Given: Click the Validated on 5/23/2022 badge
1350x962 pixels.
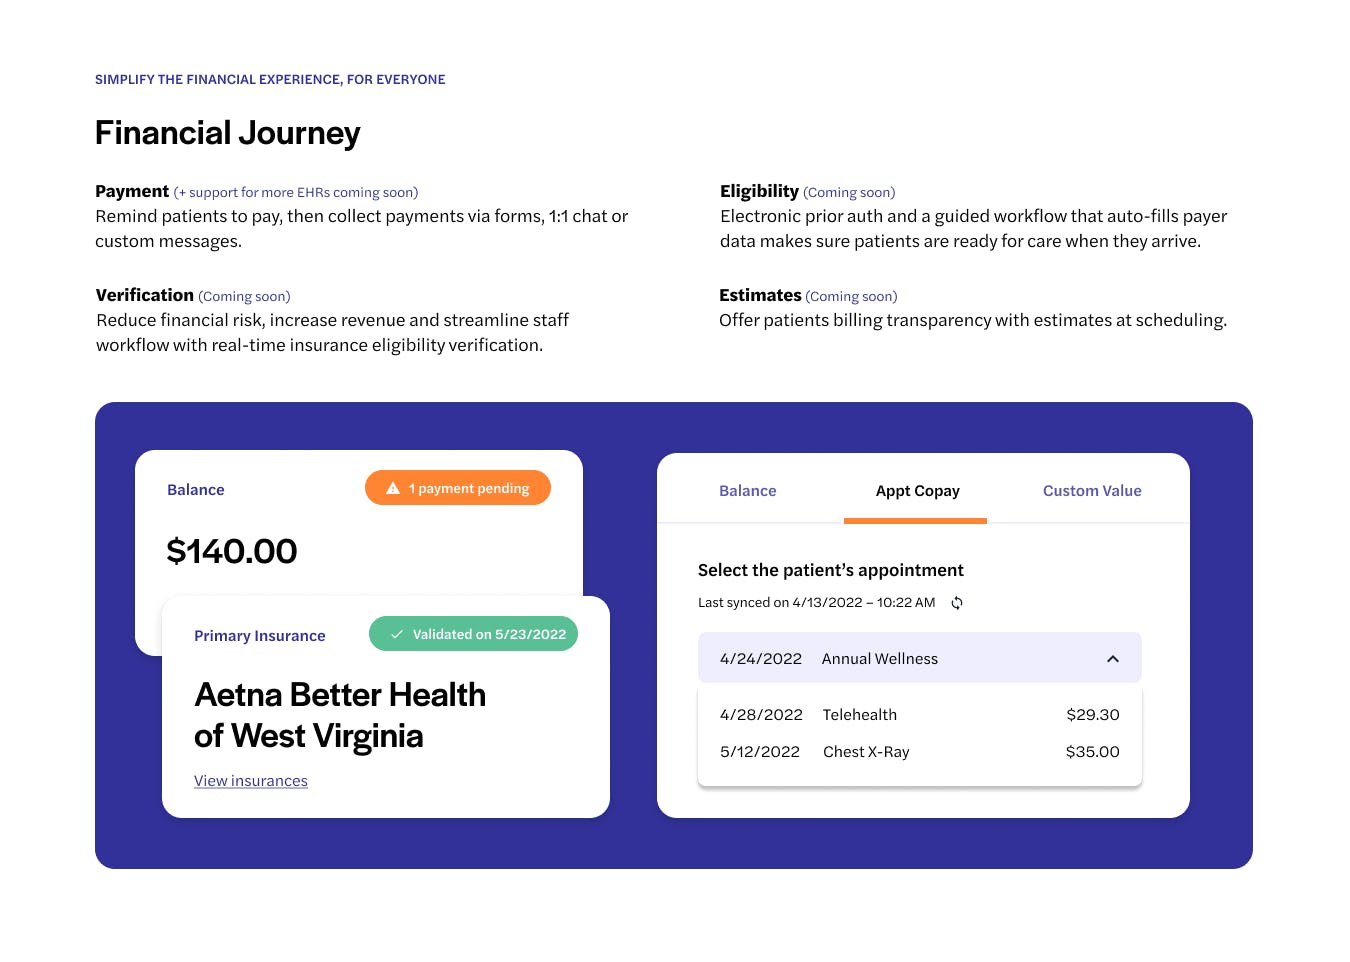Looking at the screenshot, I should pos(473,634).
